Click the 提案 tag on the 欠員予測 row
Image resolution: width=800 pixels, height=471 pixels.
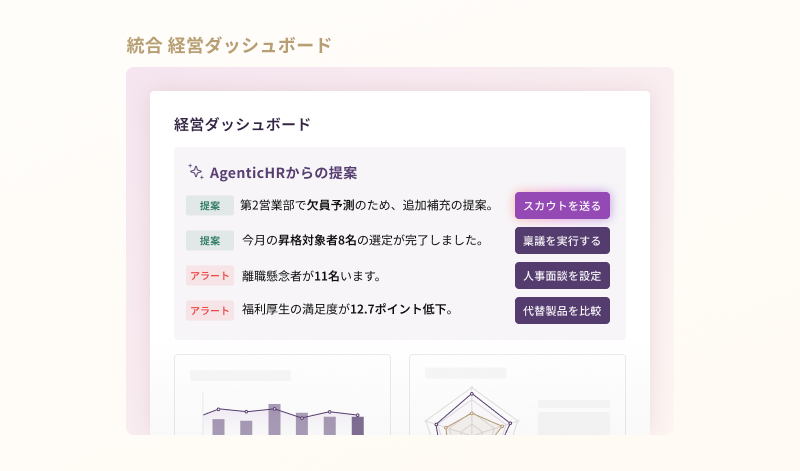pyautogui.click(x=209, y=206)
